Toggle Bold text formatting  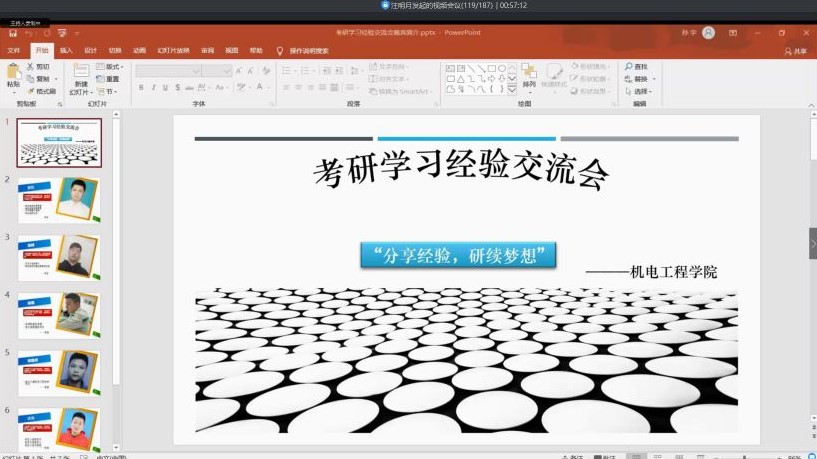[x=141, y=88]
